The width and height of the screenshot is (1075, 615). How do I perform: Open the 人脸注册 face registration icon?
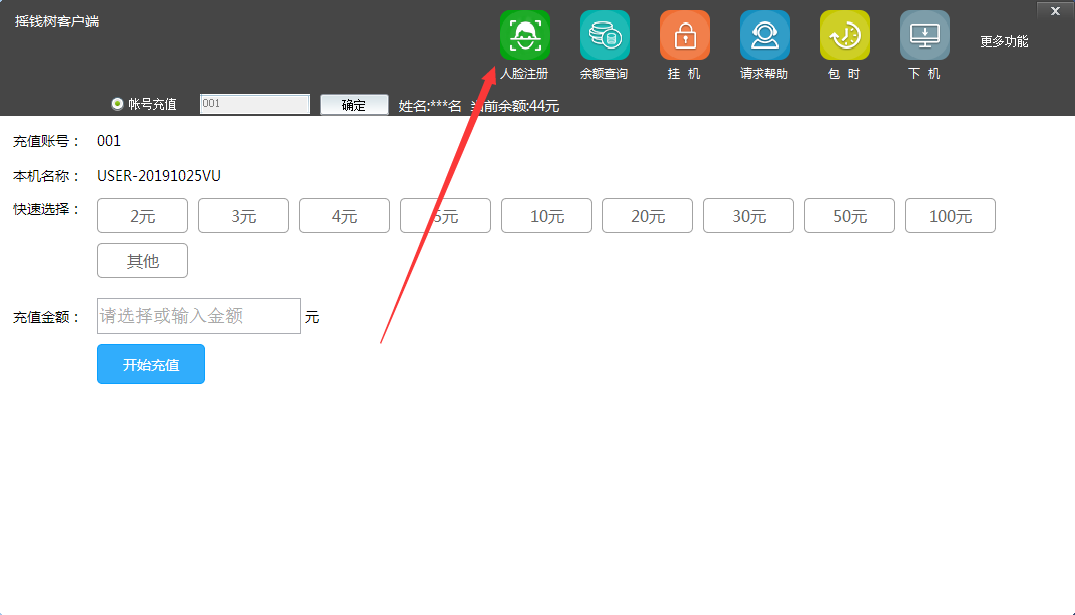tap(524, 36)
